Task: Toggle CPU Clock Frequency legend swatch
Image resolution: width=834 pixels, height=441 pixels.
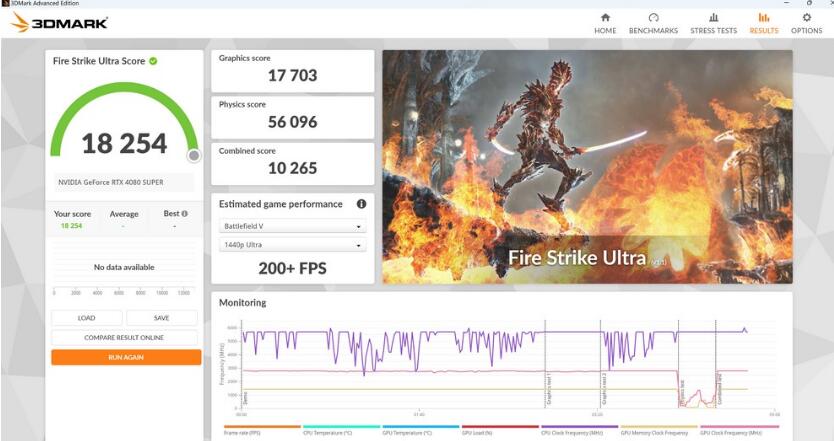Action: point(580,427)
